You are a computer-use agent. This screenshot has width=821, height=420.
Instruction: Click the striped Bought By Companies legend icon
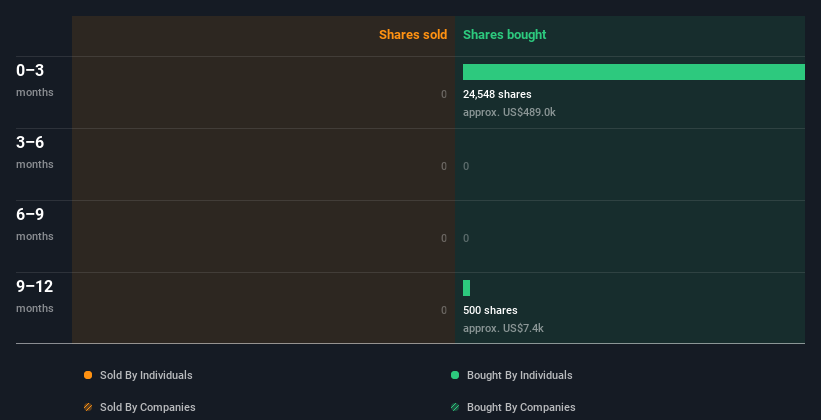pos(455,407)
